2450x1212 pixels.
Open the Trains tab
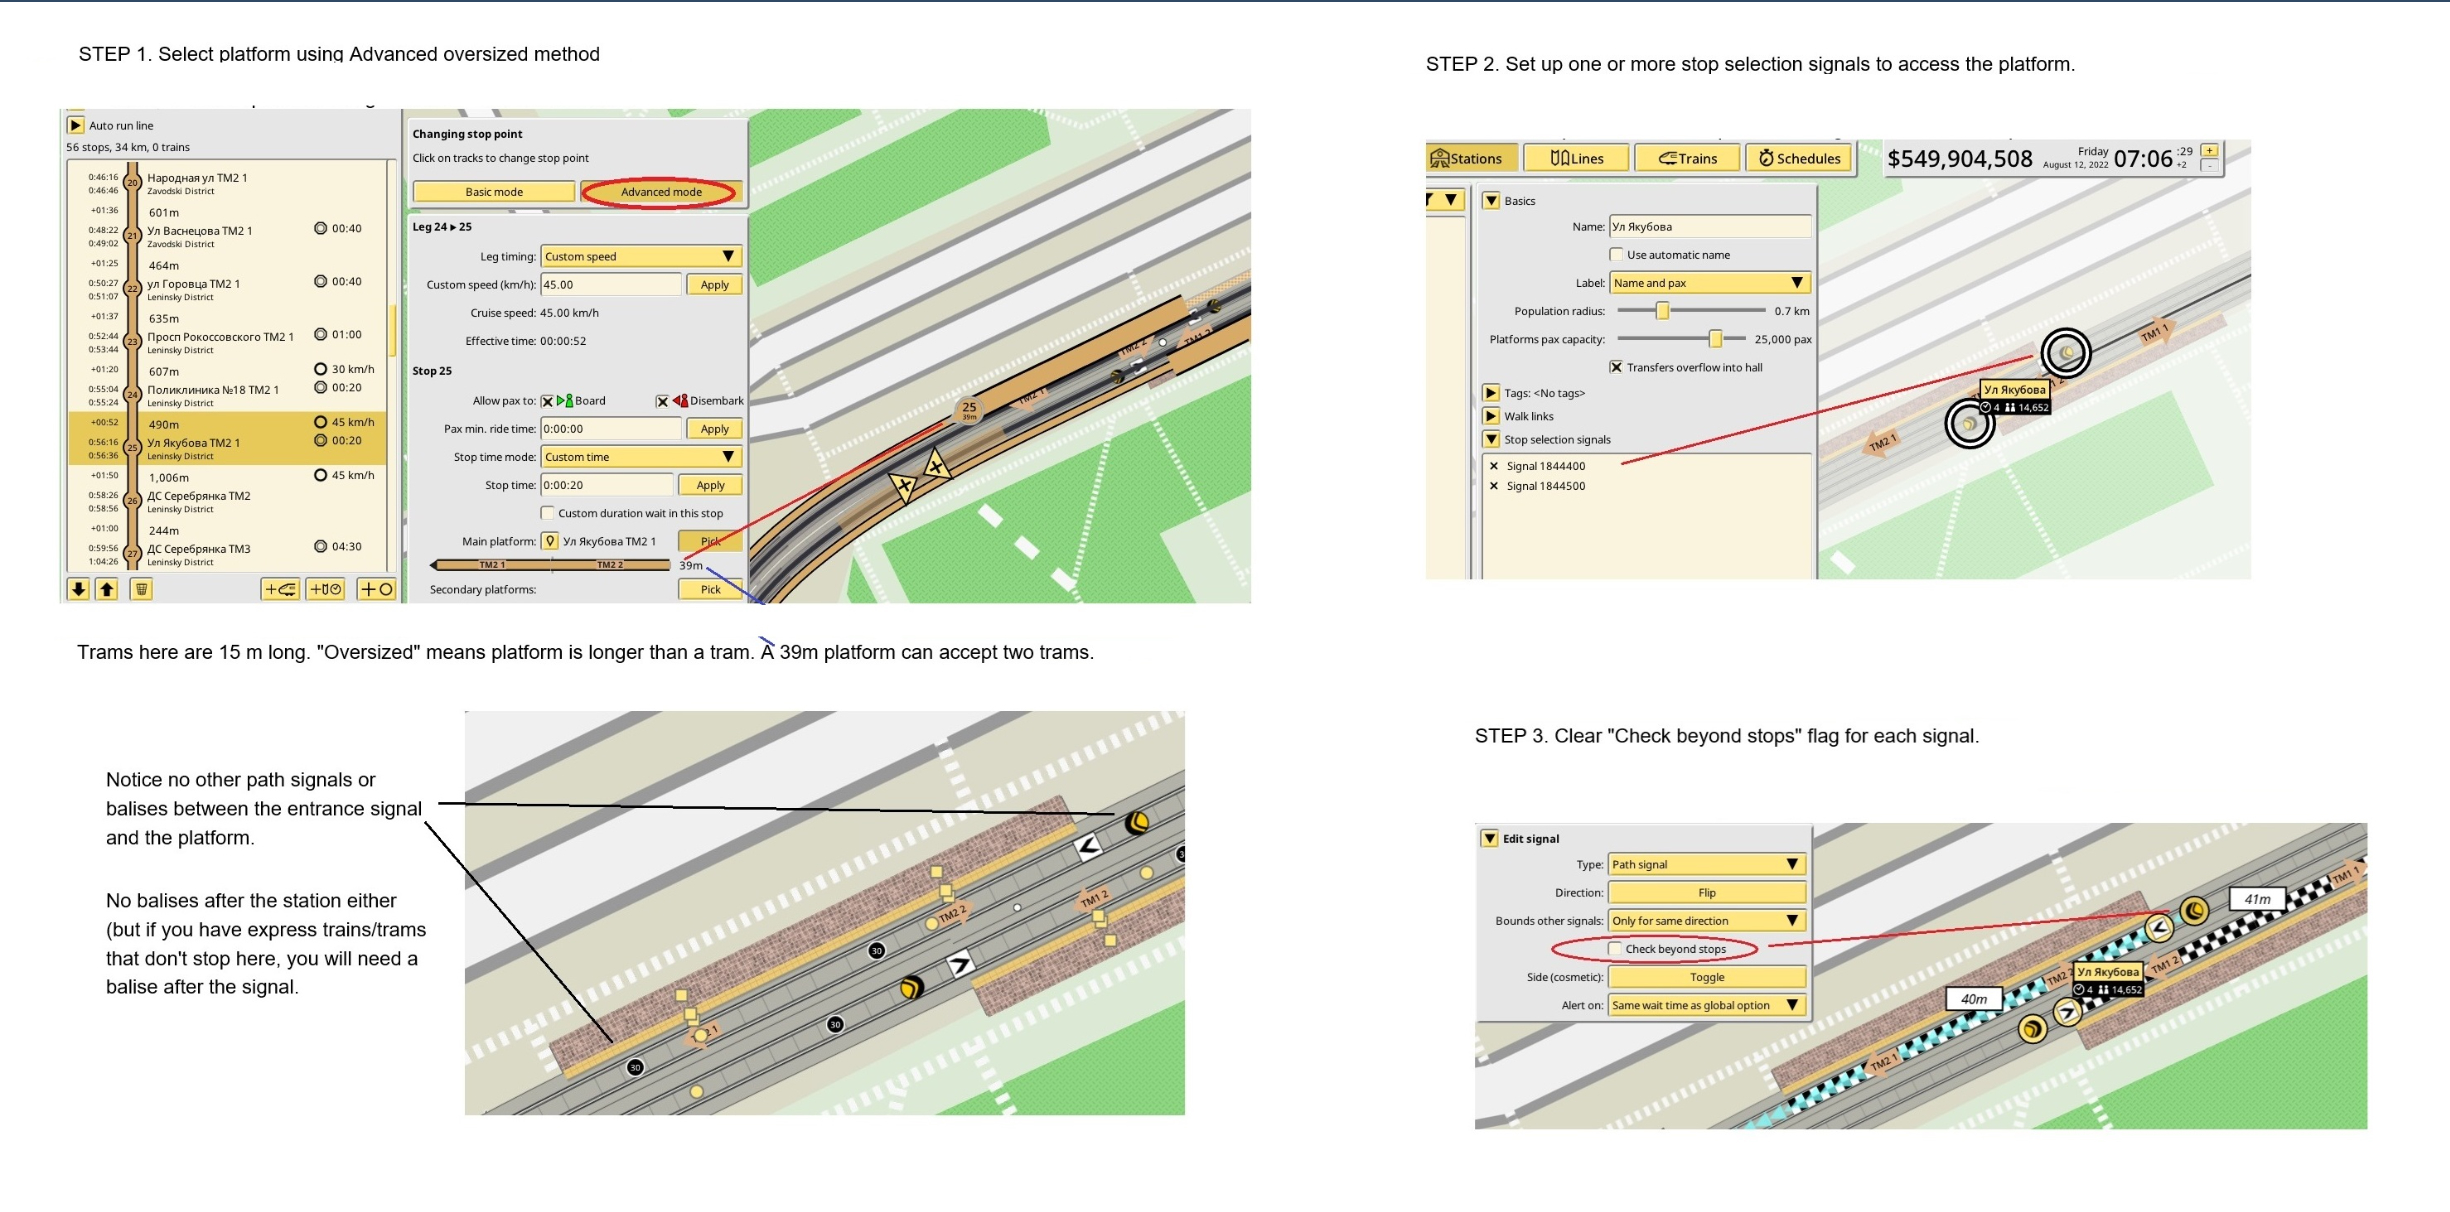click(1688, 158)
